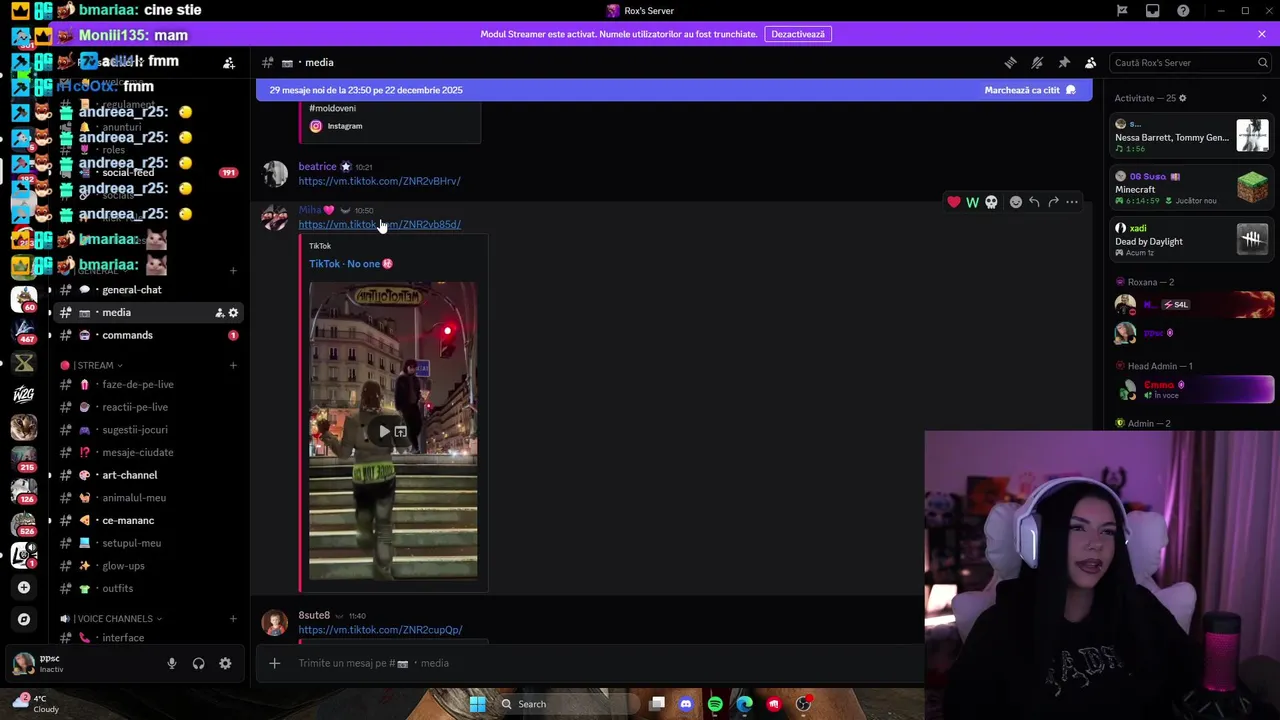Open Activitate settings gear icon

1182,98
